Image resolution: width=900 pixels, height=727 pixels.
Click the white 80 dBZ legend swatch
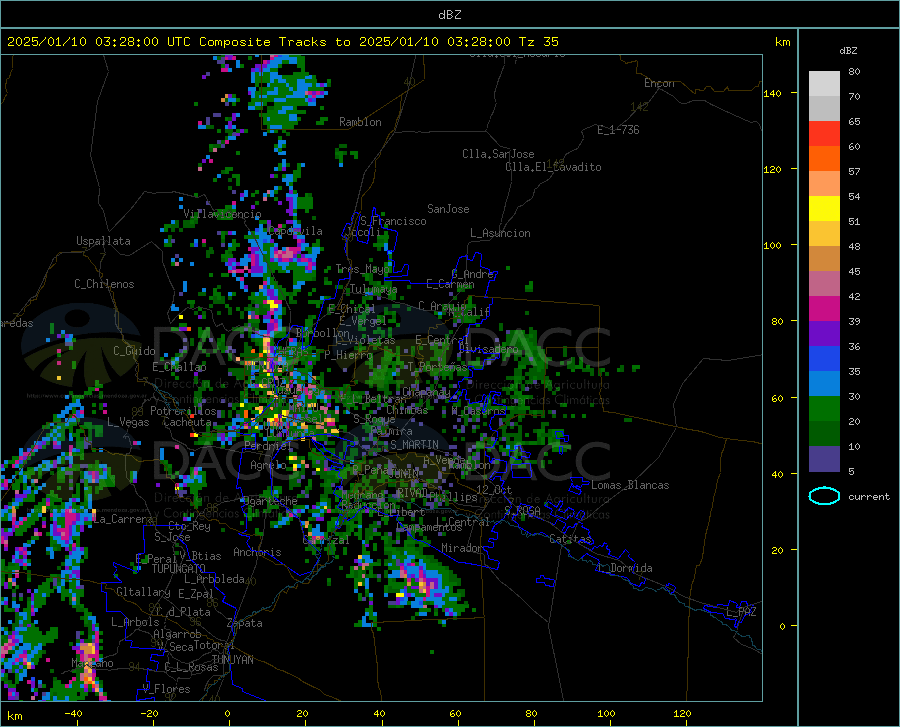click(824, 83)
